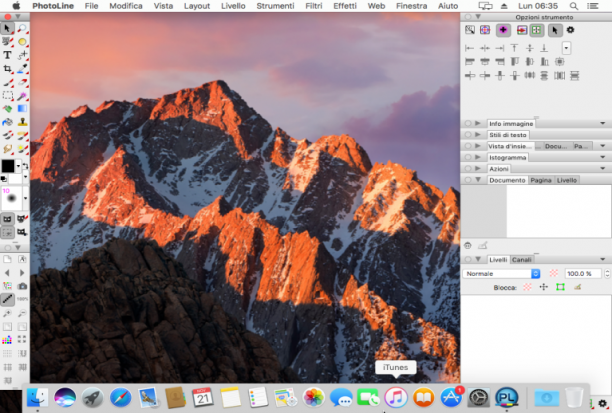Expand the Info immagine panel
Screen dimensions: 612x413
[x=478, y=123]
